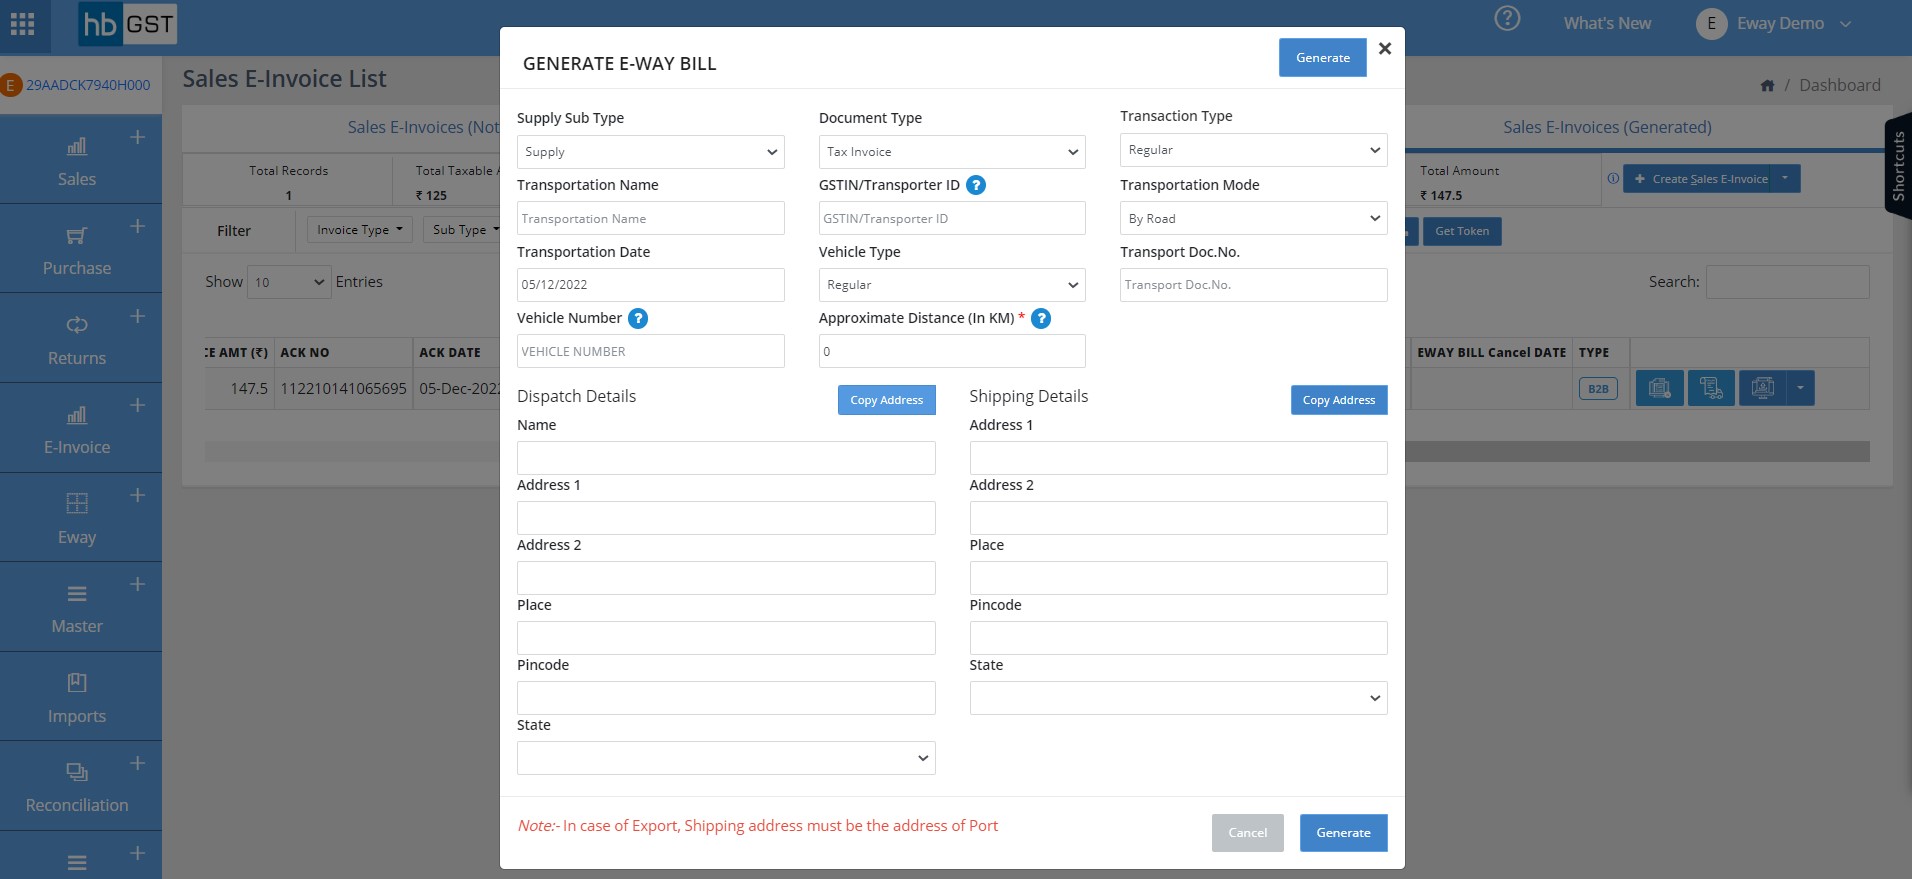
Task: Open Purchase module in sidebar
Action: (77, 251)
